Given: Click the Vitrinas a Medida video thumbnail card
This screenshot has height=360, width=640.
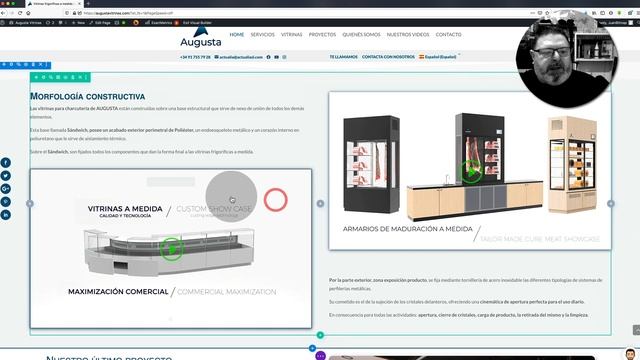Looking at the screenshot, I should 171,249.
